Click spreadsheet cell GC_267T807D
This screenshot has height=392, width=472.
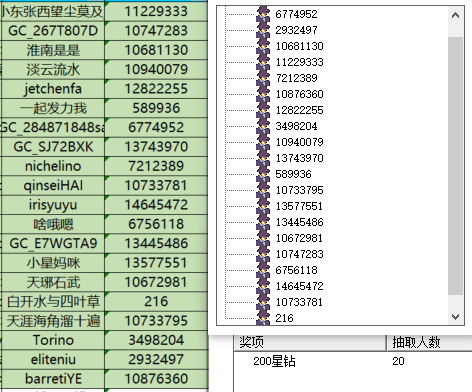click(x=53, y=31)
